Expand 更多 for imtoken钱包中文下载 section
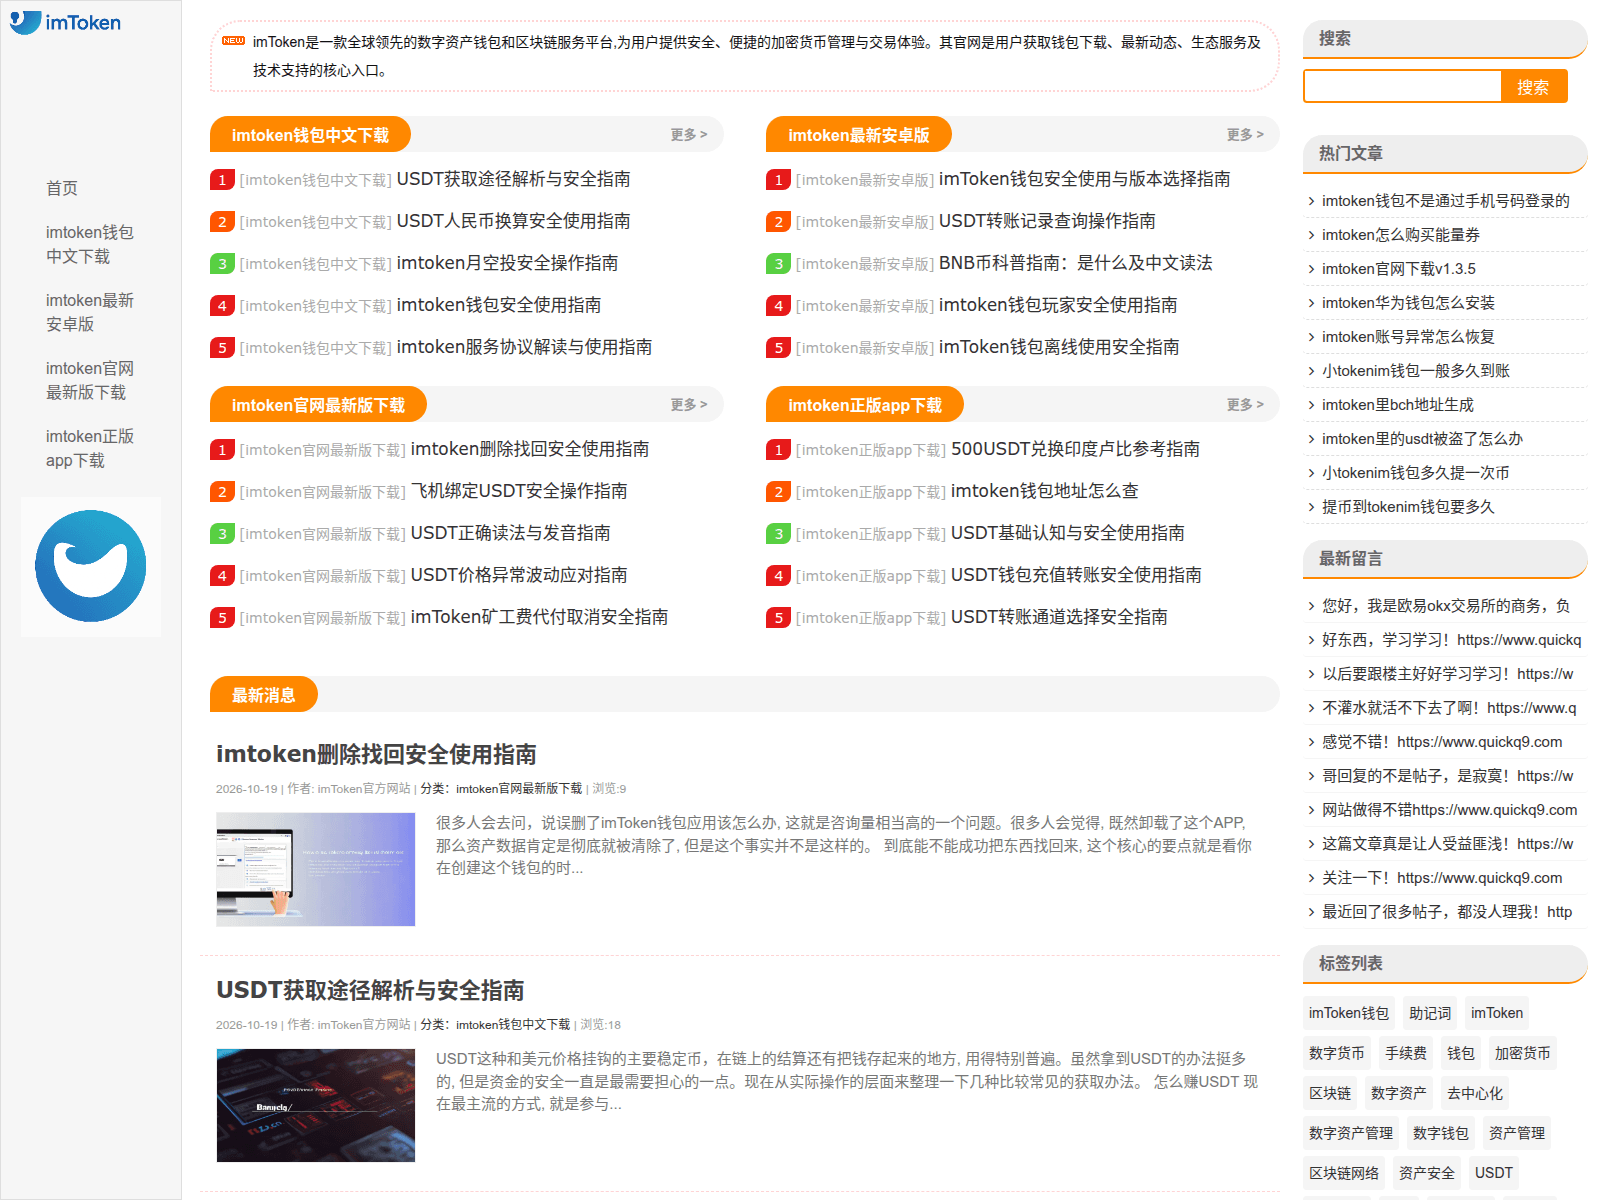 click(689, 135)
